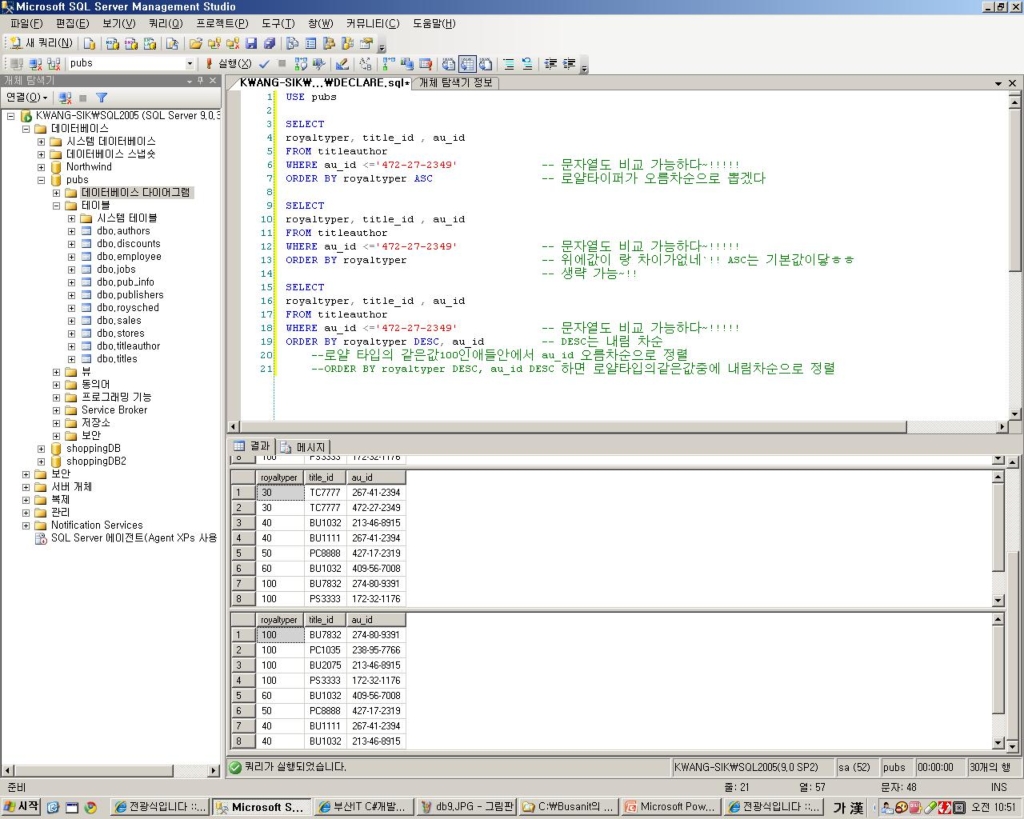This screenshot has height=819, width=1024.
Task: Click the au_id column header in the upper grid
Action: coord(376,477)
